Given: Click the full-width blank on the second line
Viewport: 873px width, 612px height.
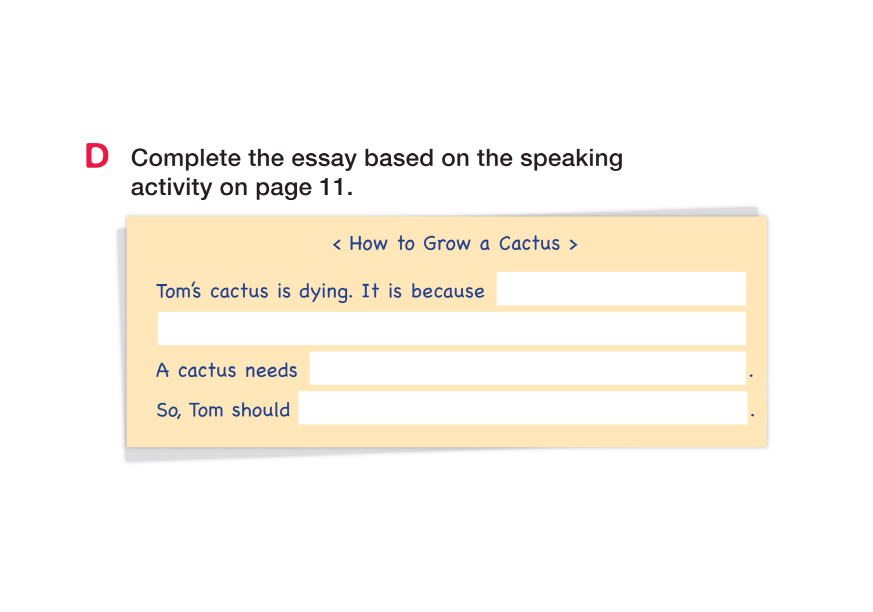Looking at the screenshot, I should click(451, 328).
